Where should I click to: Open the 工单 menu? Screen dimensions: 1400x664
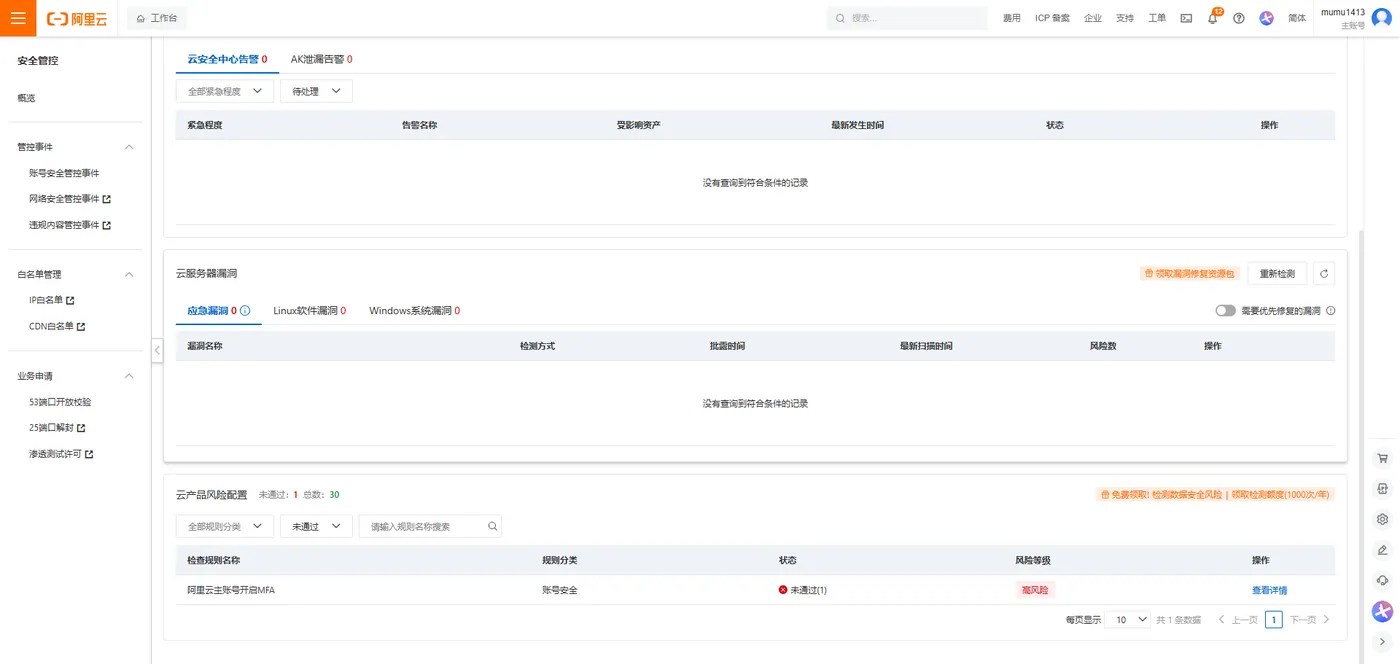point(1157,18)
